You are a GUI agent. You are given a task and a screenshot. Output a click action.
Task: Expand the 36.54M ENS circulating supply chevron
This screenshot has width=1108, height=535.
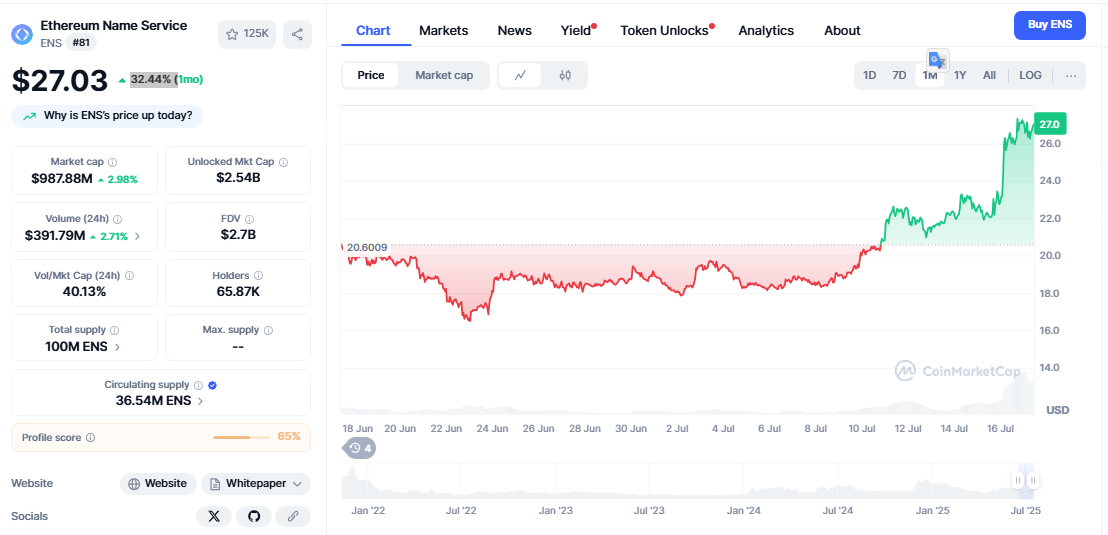pyautogui.click(x=201, y=401)
